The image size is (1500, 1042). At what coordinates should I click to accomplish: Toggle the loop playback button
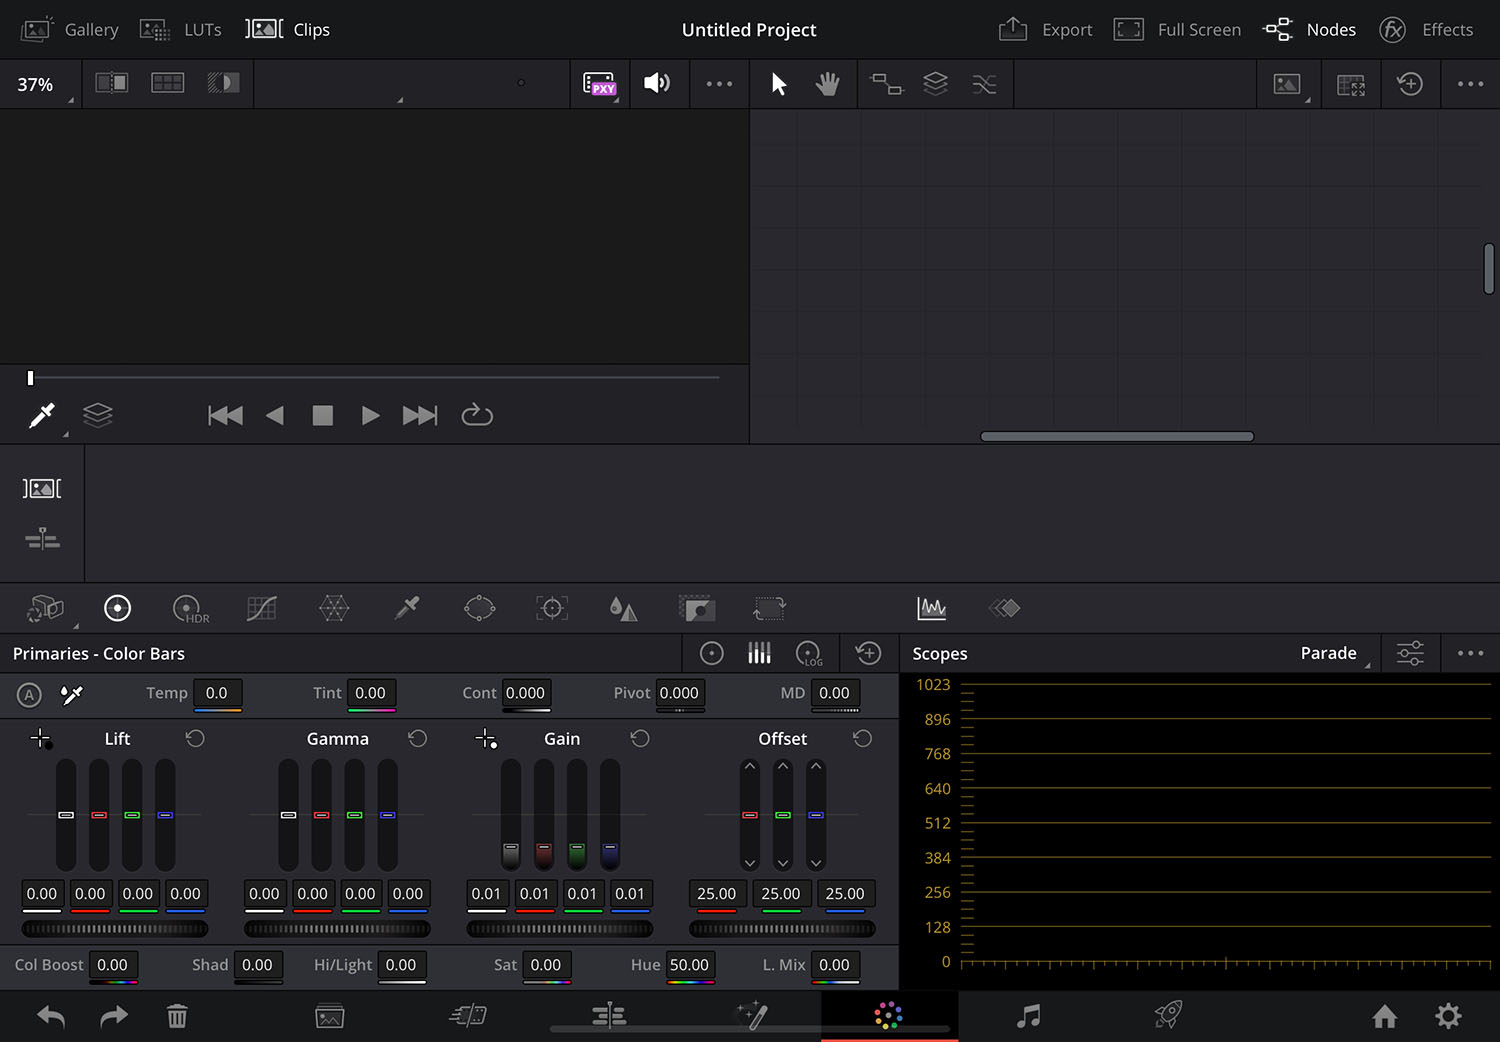click(x=477, y=415)
